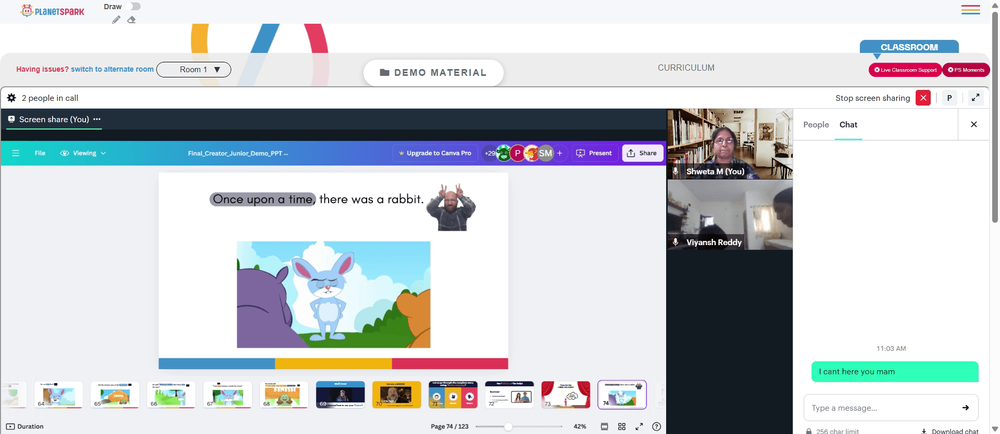1000x434 pixels.
Task: Click the Type a message input field
Action: 880,408
